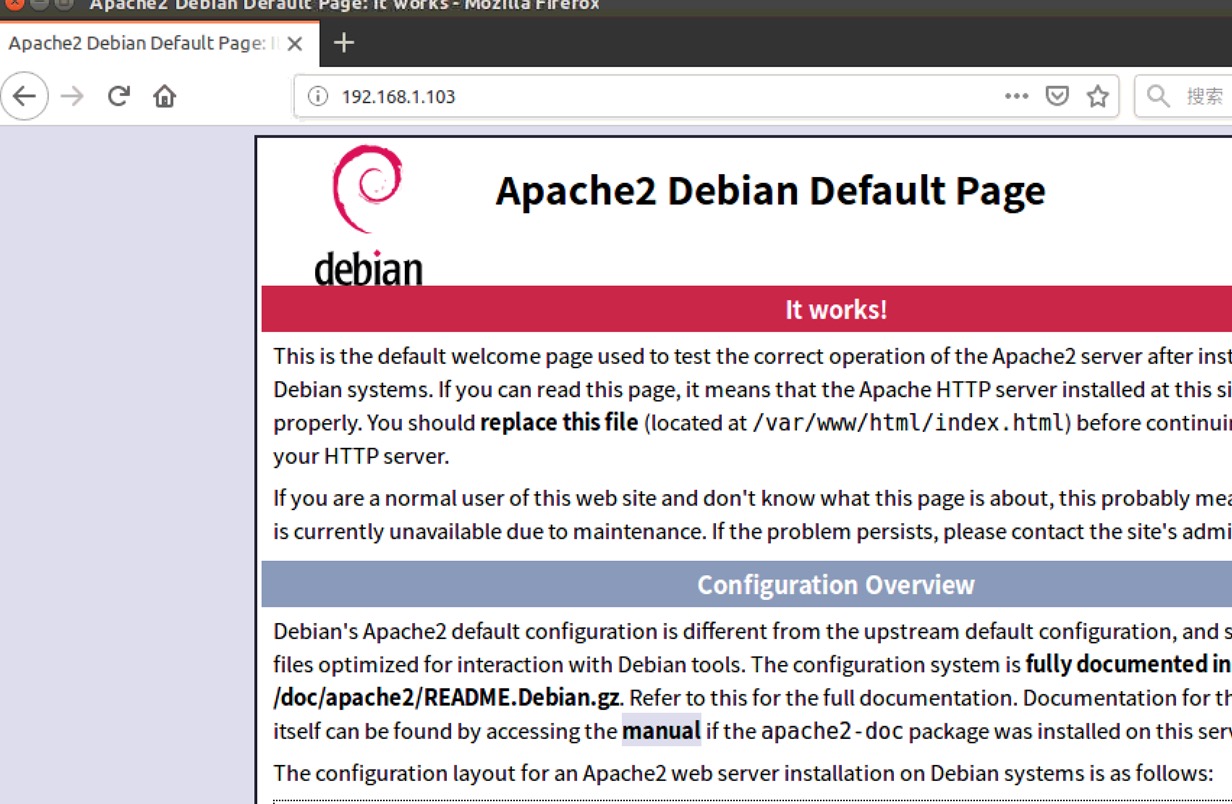
Task: Click the Apache2 Debian Default Page heading
Action: coord(770,190)
